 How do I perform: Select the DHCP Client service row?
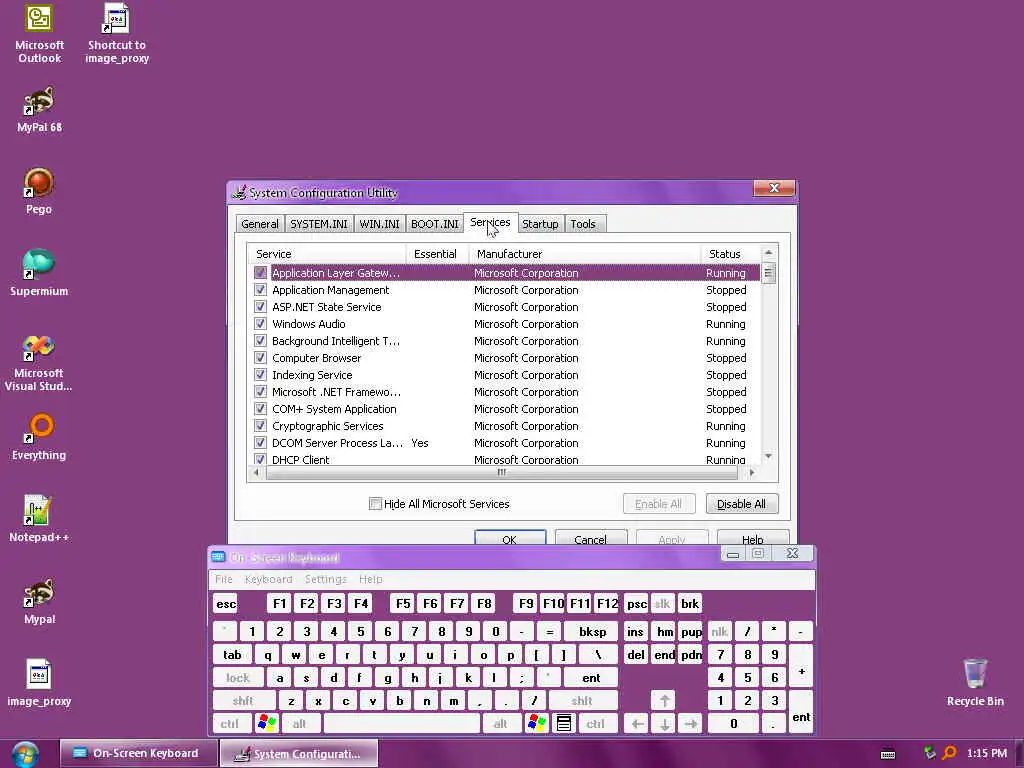click(505, 459)
